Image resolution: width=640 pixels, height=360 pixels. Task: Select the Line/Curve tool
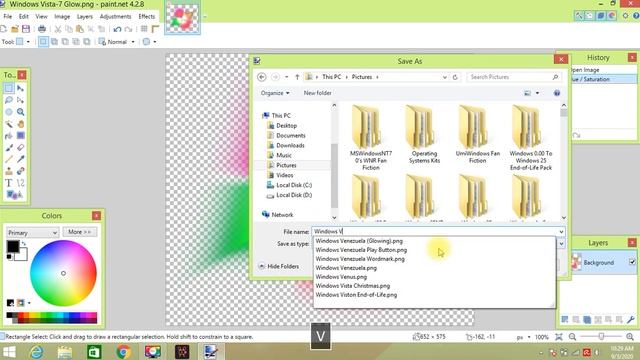pyautogui.click(x=20, y=183)
